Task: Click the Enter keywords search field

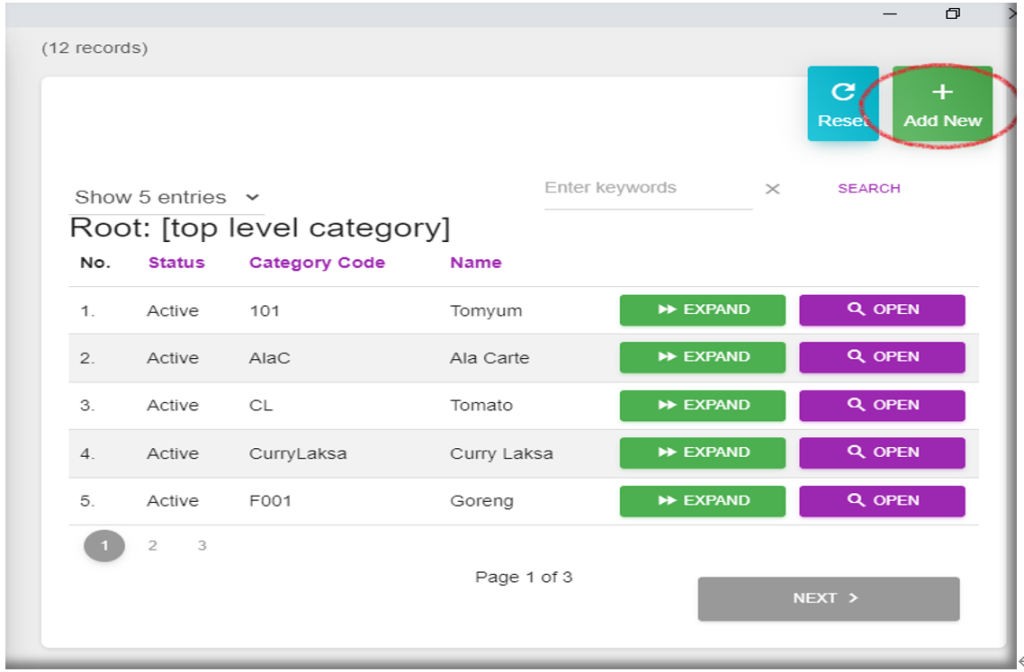Action: 647,188
